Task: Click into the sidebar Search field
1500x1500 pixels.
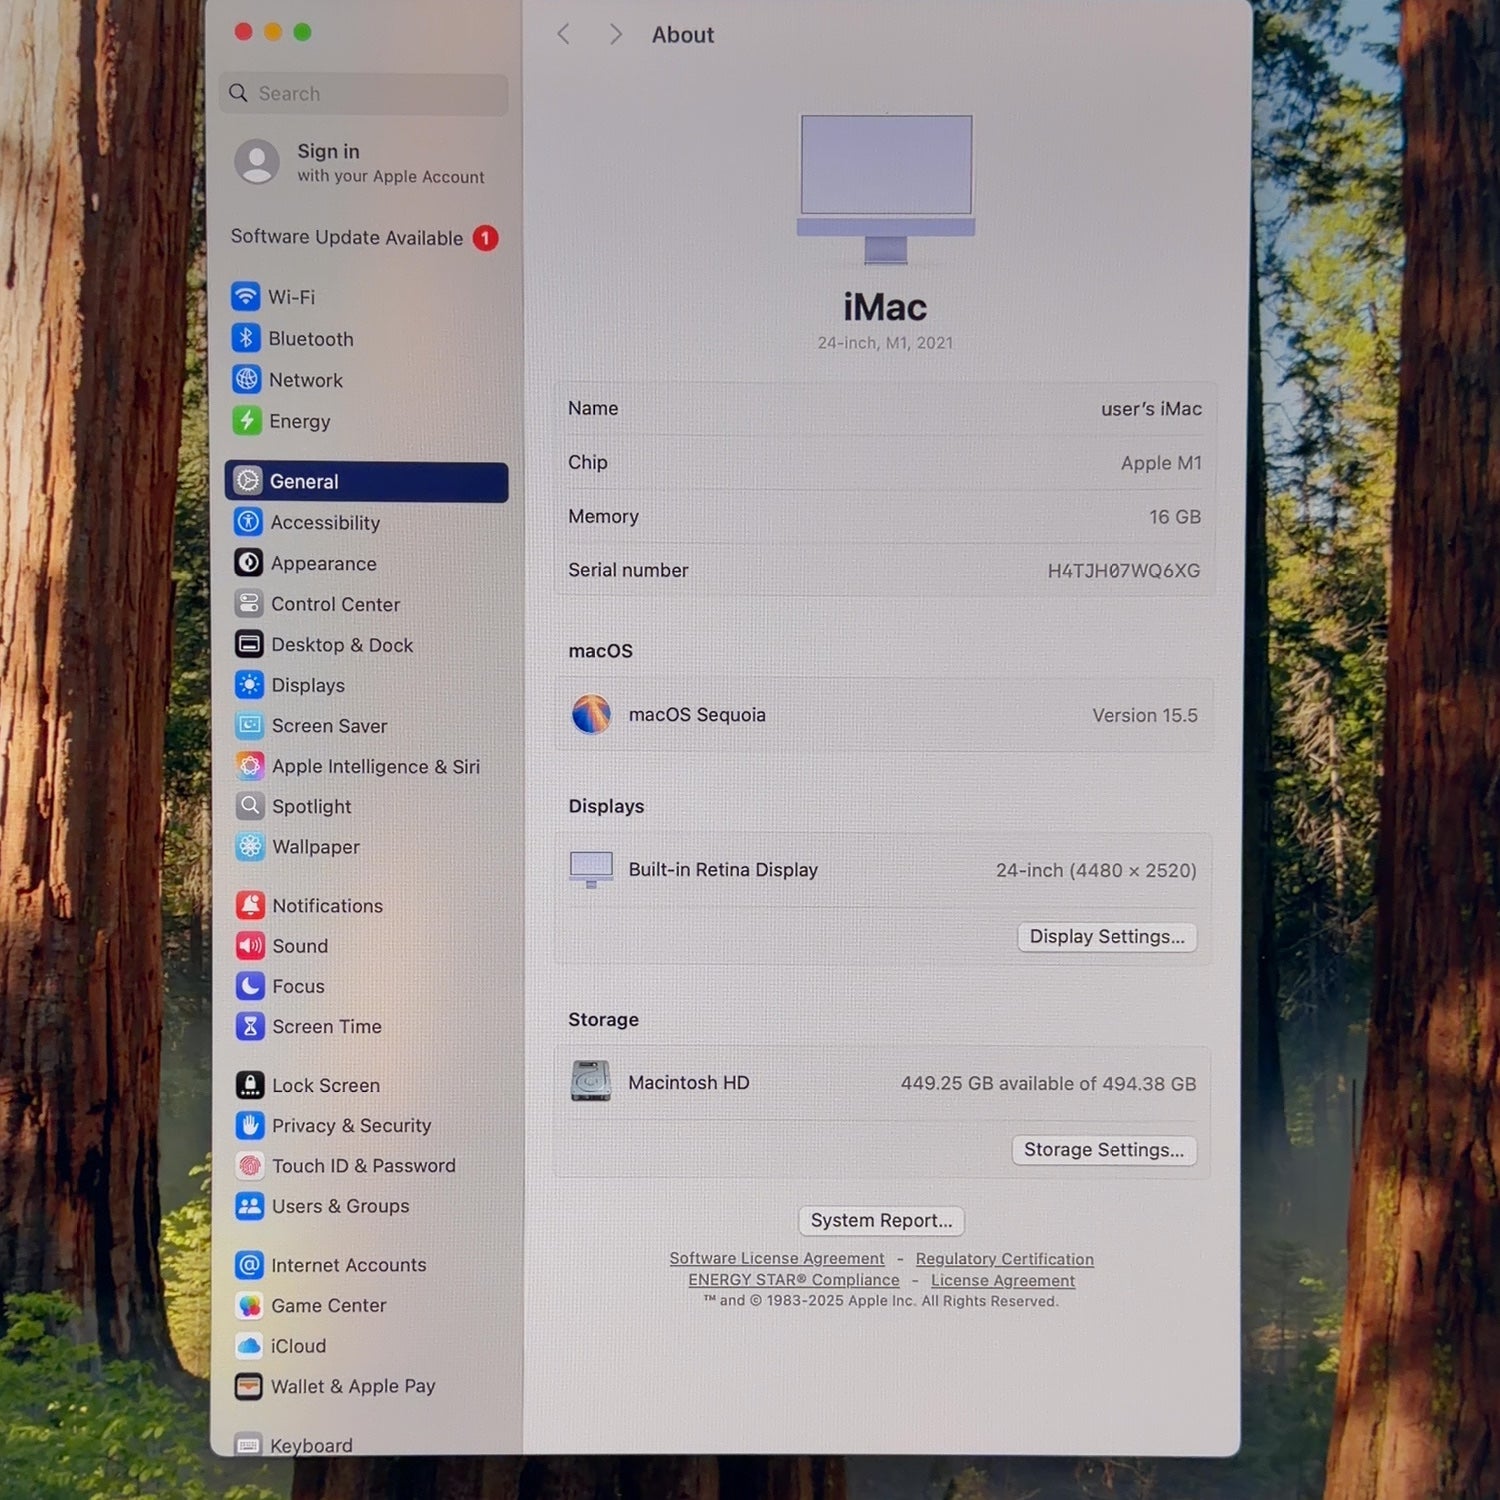Action: coord(364,94)
